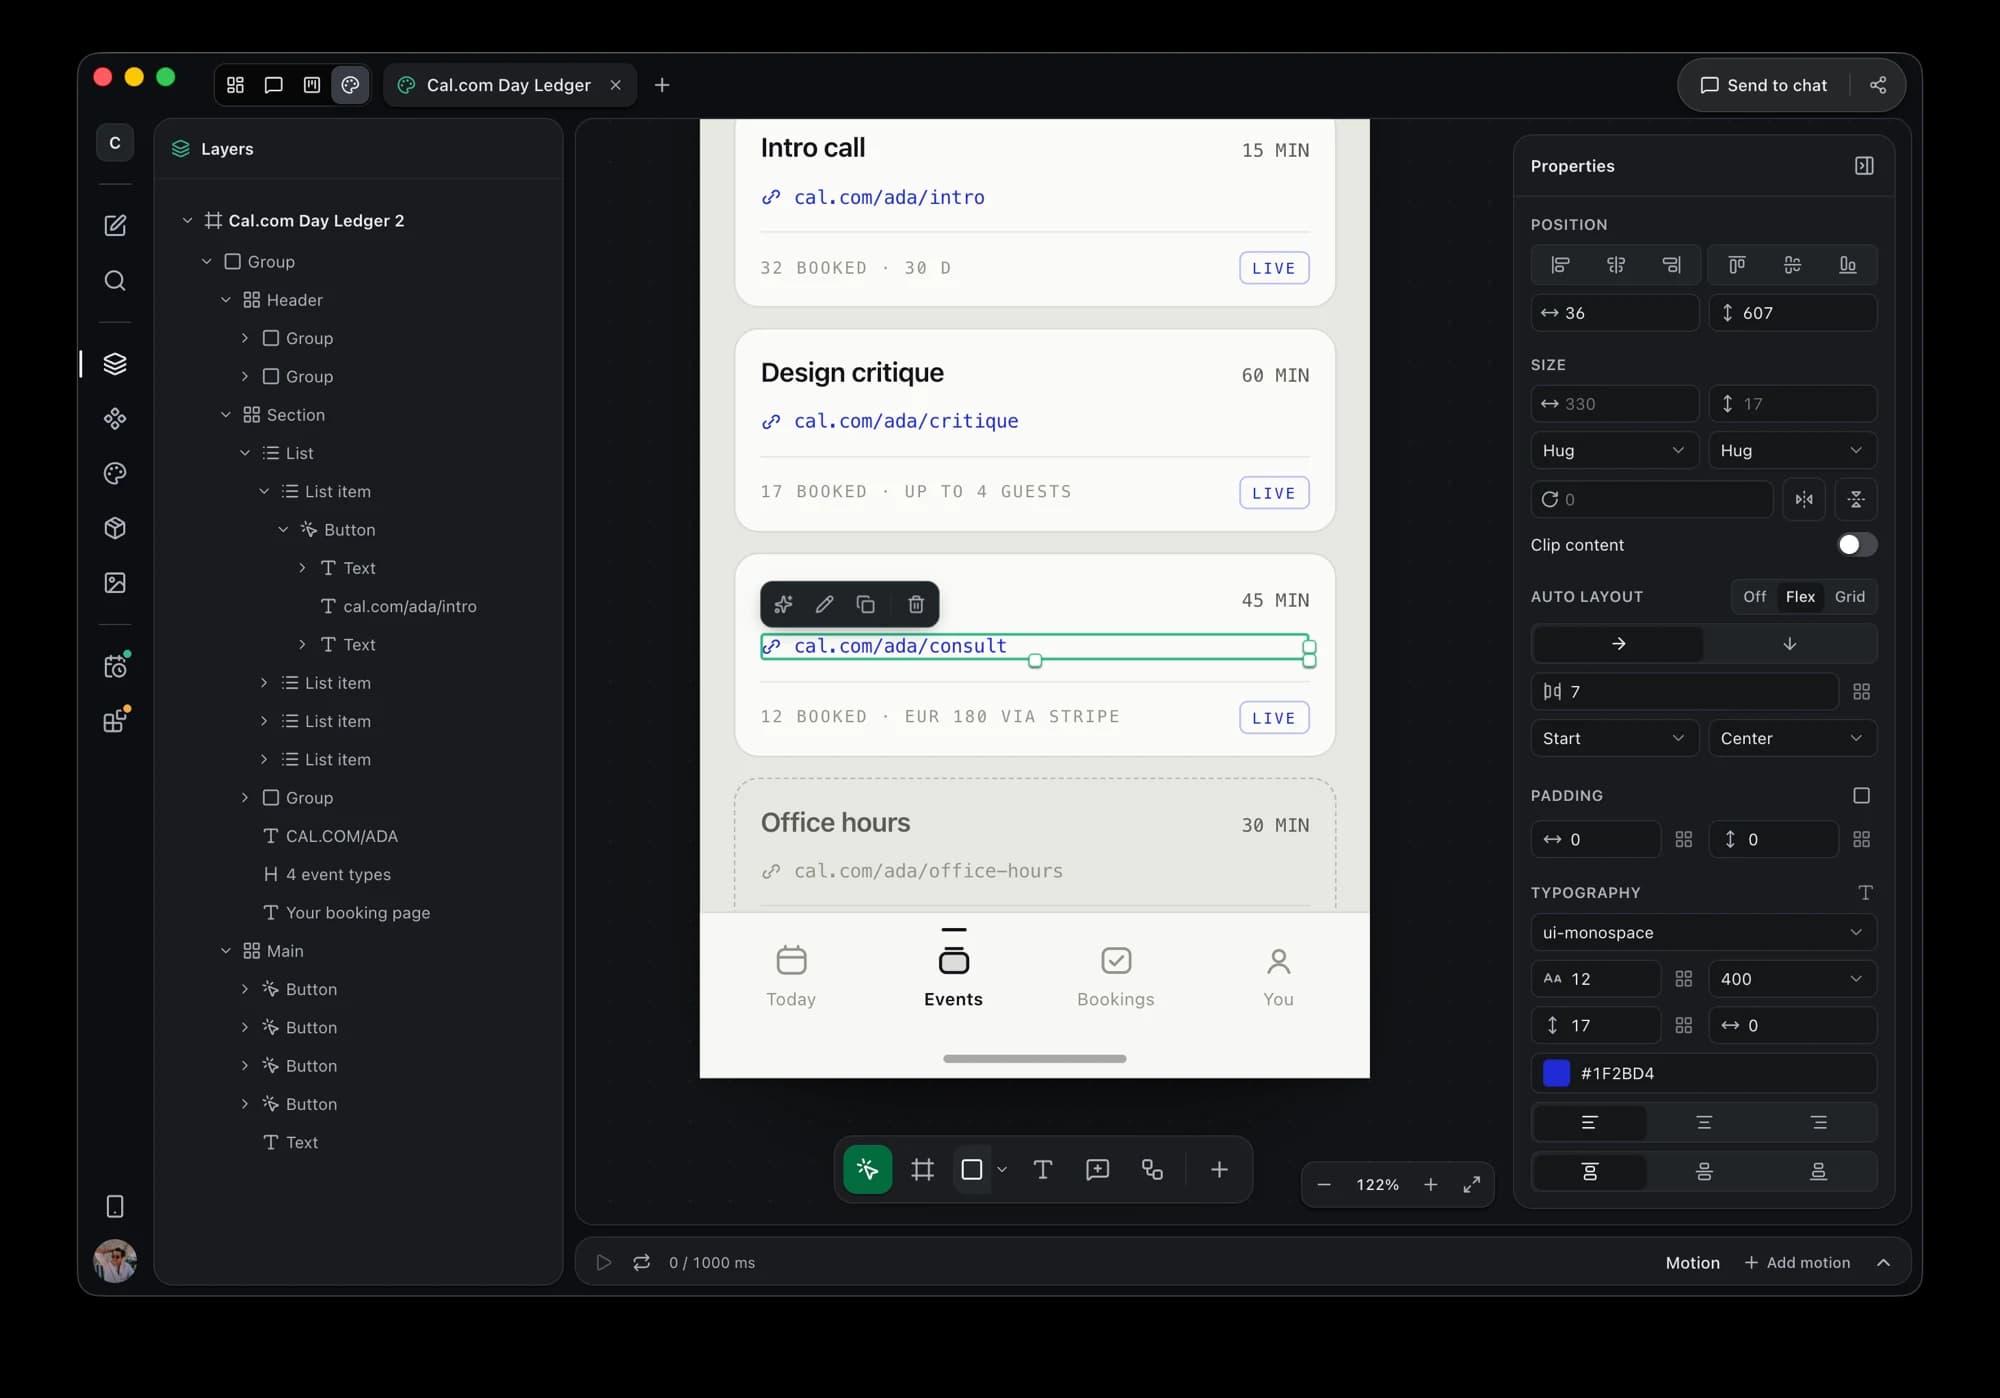Set text alignment to center
The image size is (2000, 1398).
(x=1704, y=1122)
